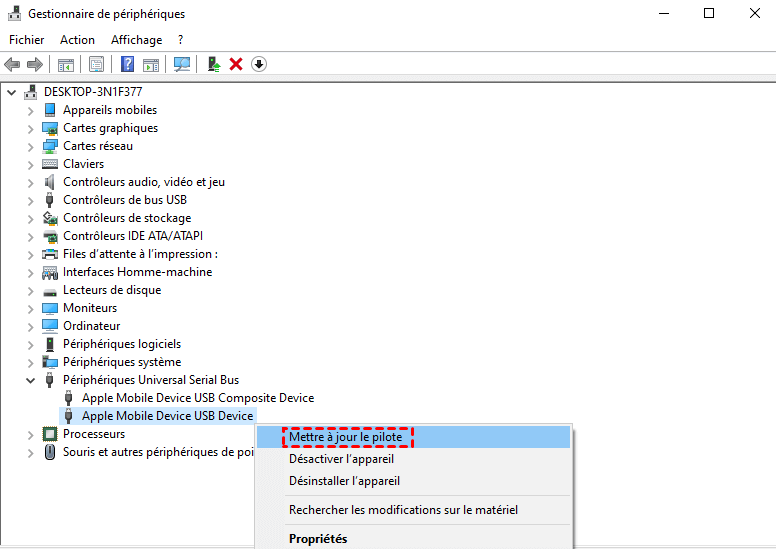This screenshot has height=549, width=776.
Task: Click the scan for hardware changes monitor icon
Action: tap(182, 64)
